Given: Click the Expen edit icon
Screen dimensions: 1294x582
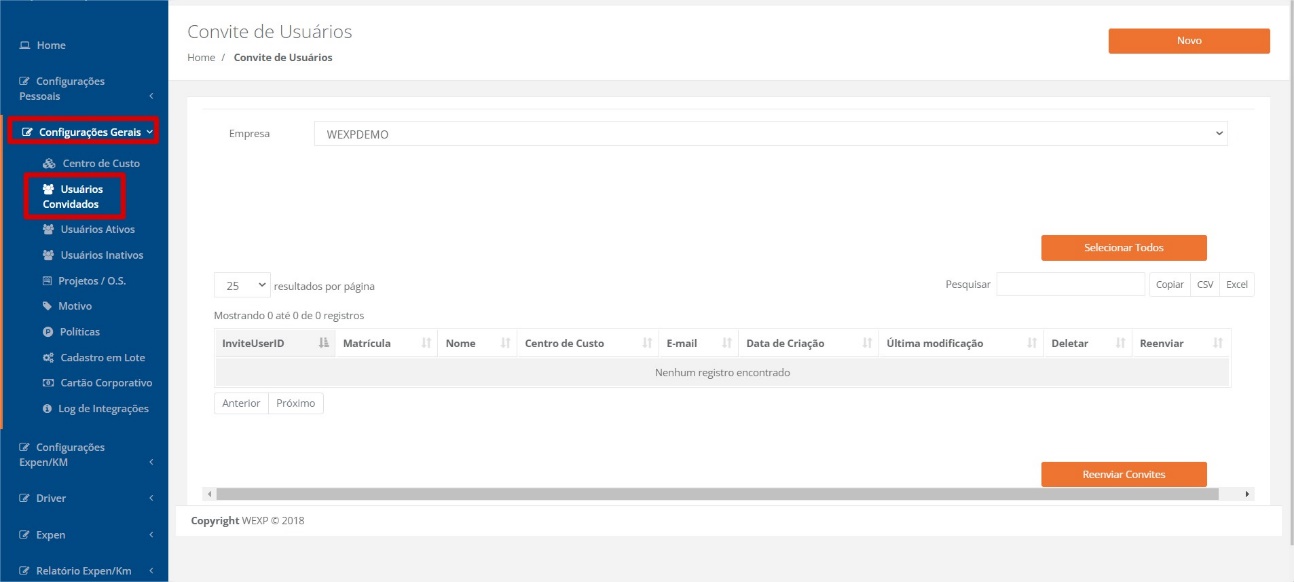Looking at the screenshot, I should pos(25,535).
